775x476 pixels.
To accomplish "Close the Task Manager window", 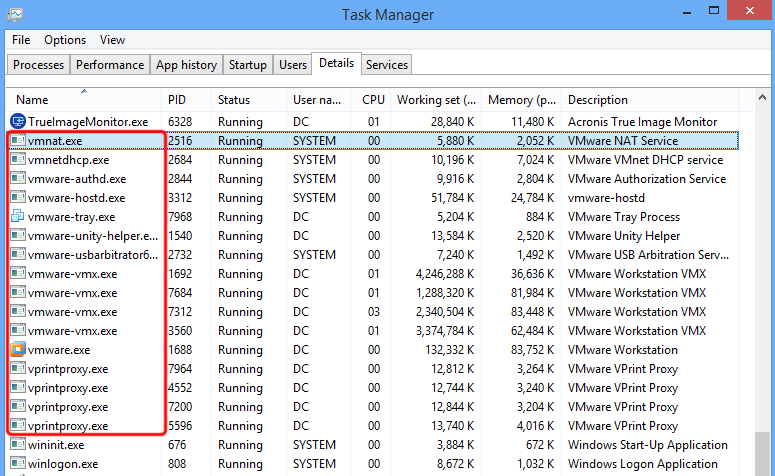I will tap(750, 10).
